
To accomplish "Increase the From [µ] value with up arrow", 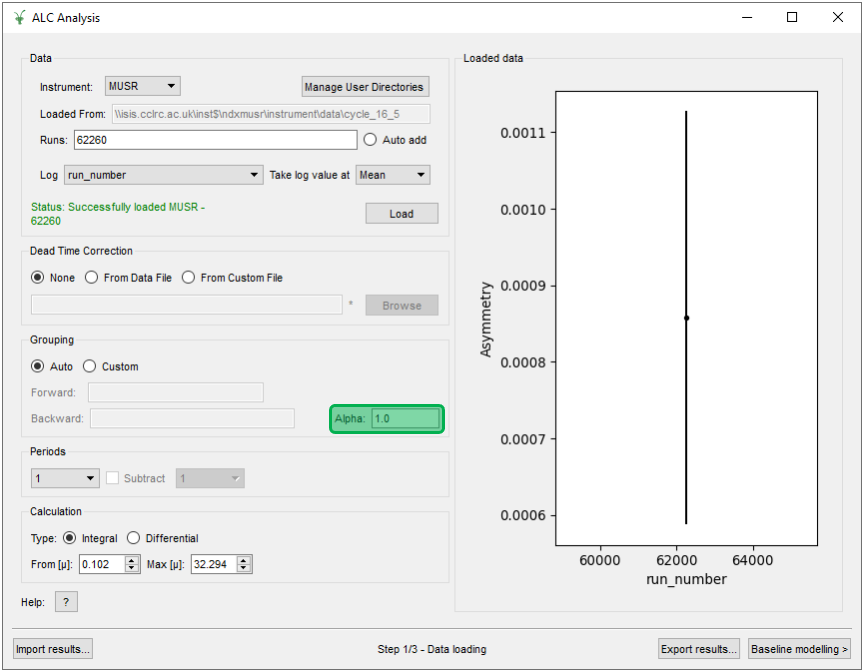I will click(x=132, y=561).
